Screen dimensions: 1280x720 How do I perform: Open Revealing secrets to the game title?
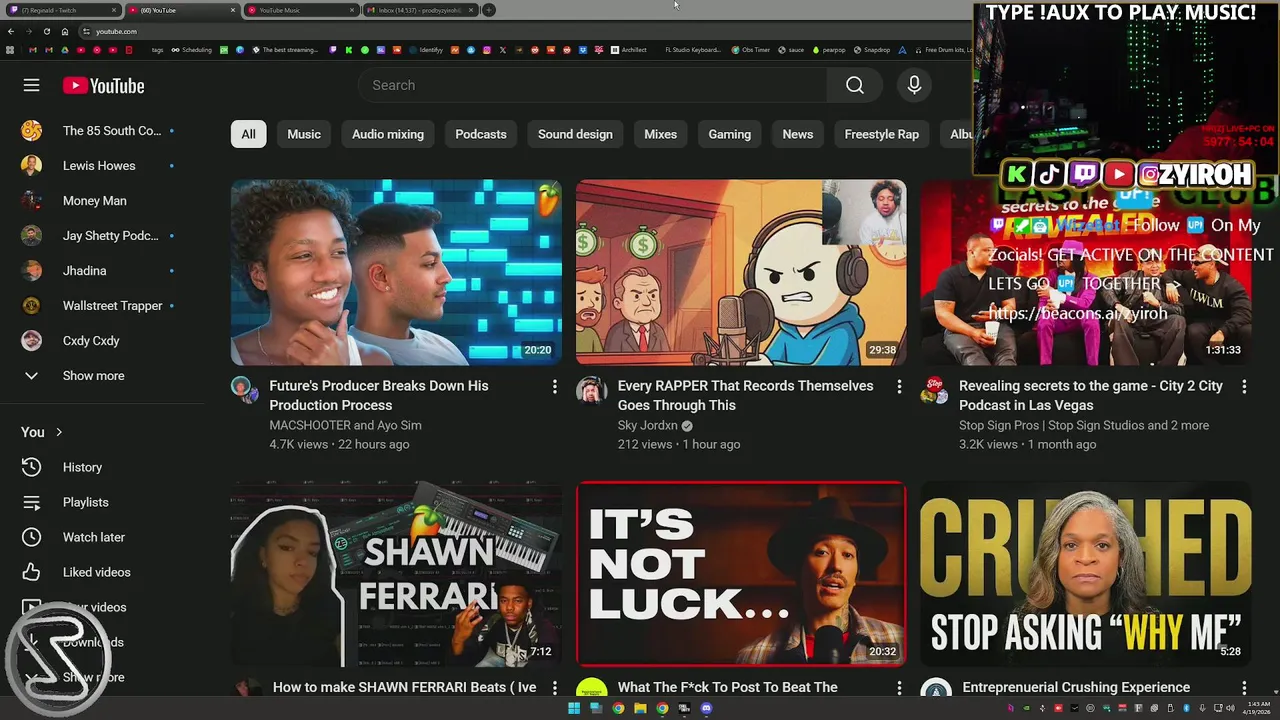1091,395
